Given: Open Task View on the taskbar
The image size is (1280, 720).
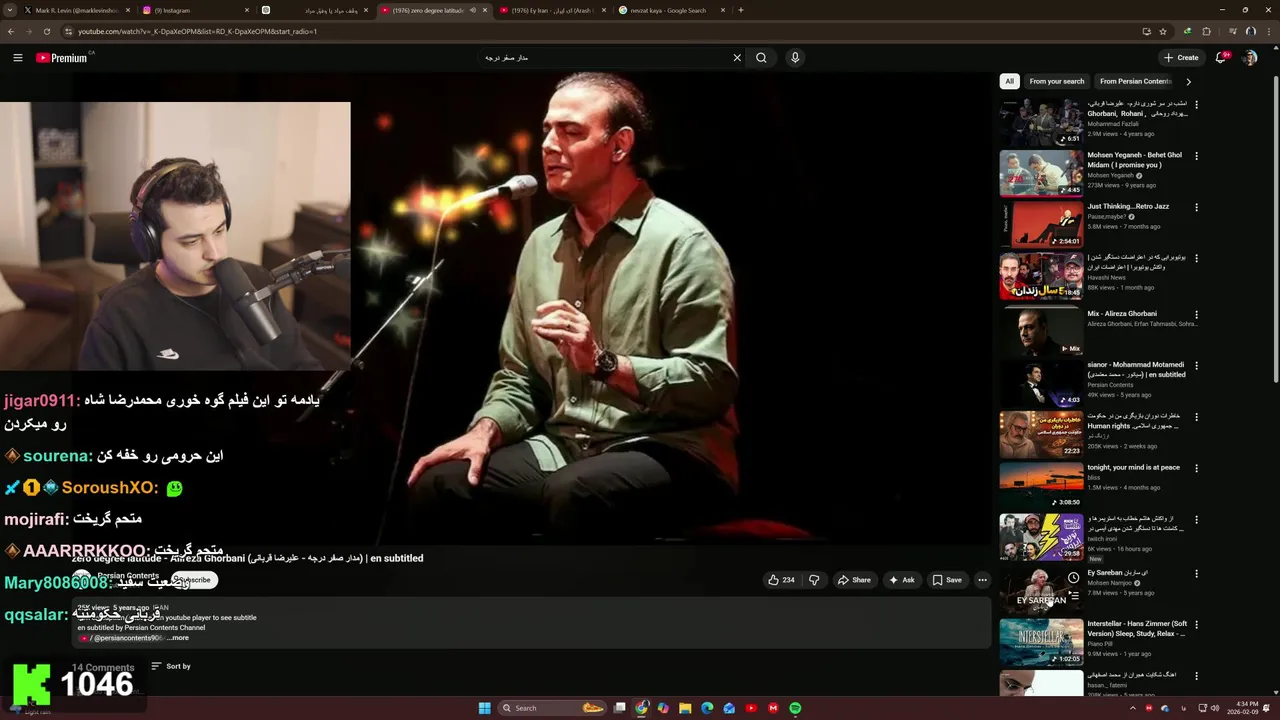Looking at the screenshot, I should point(620,708).
